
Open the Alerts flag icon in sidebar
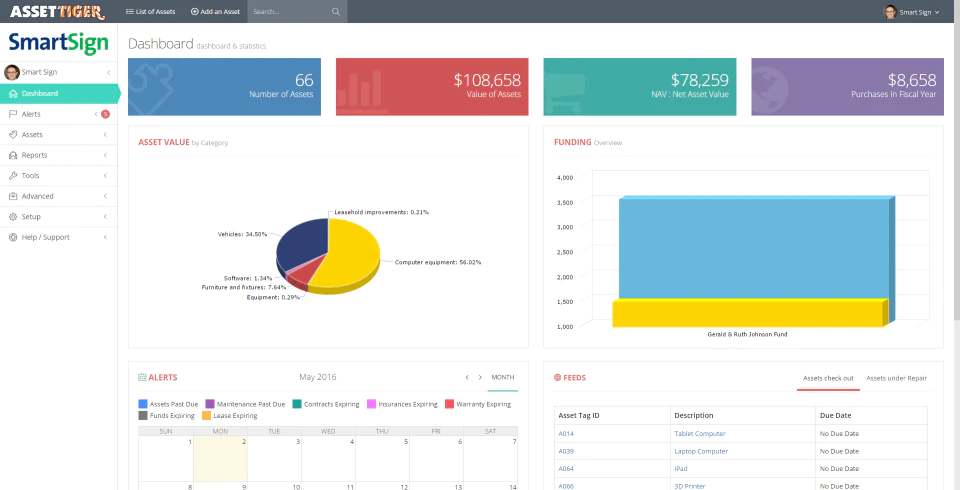click(13, 114)
